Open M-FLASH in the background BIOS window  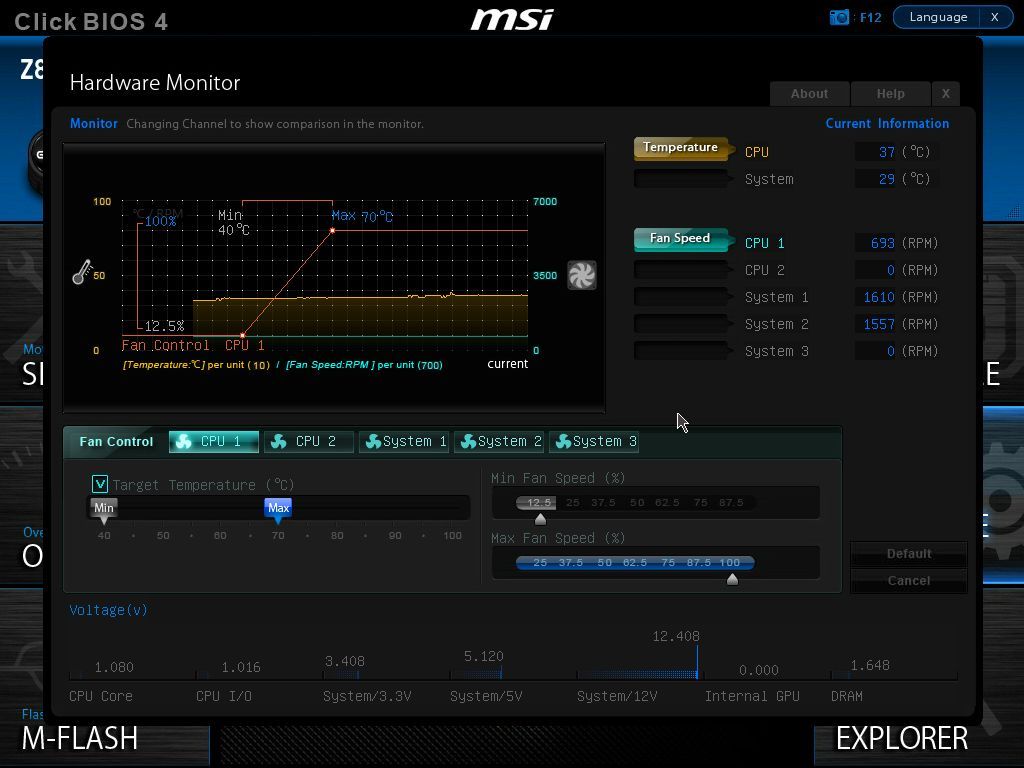(x=80, y=738)
